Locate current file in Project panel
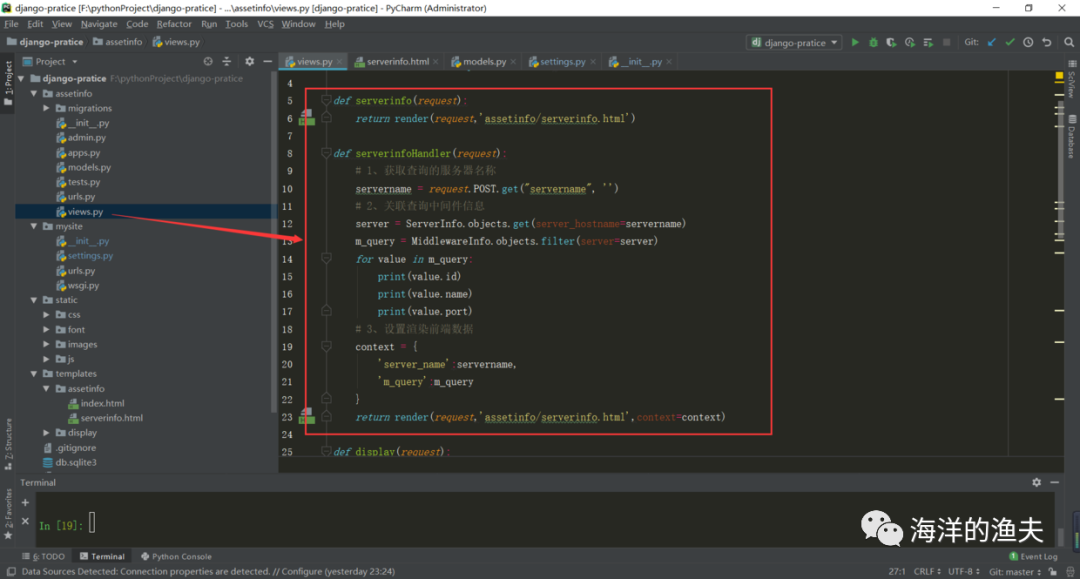1080x579 pixels. click(208, 62)
